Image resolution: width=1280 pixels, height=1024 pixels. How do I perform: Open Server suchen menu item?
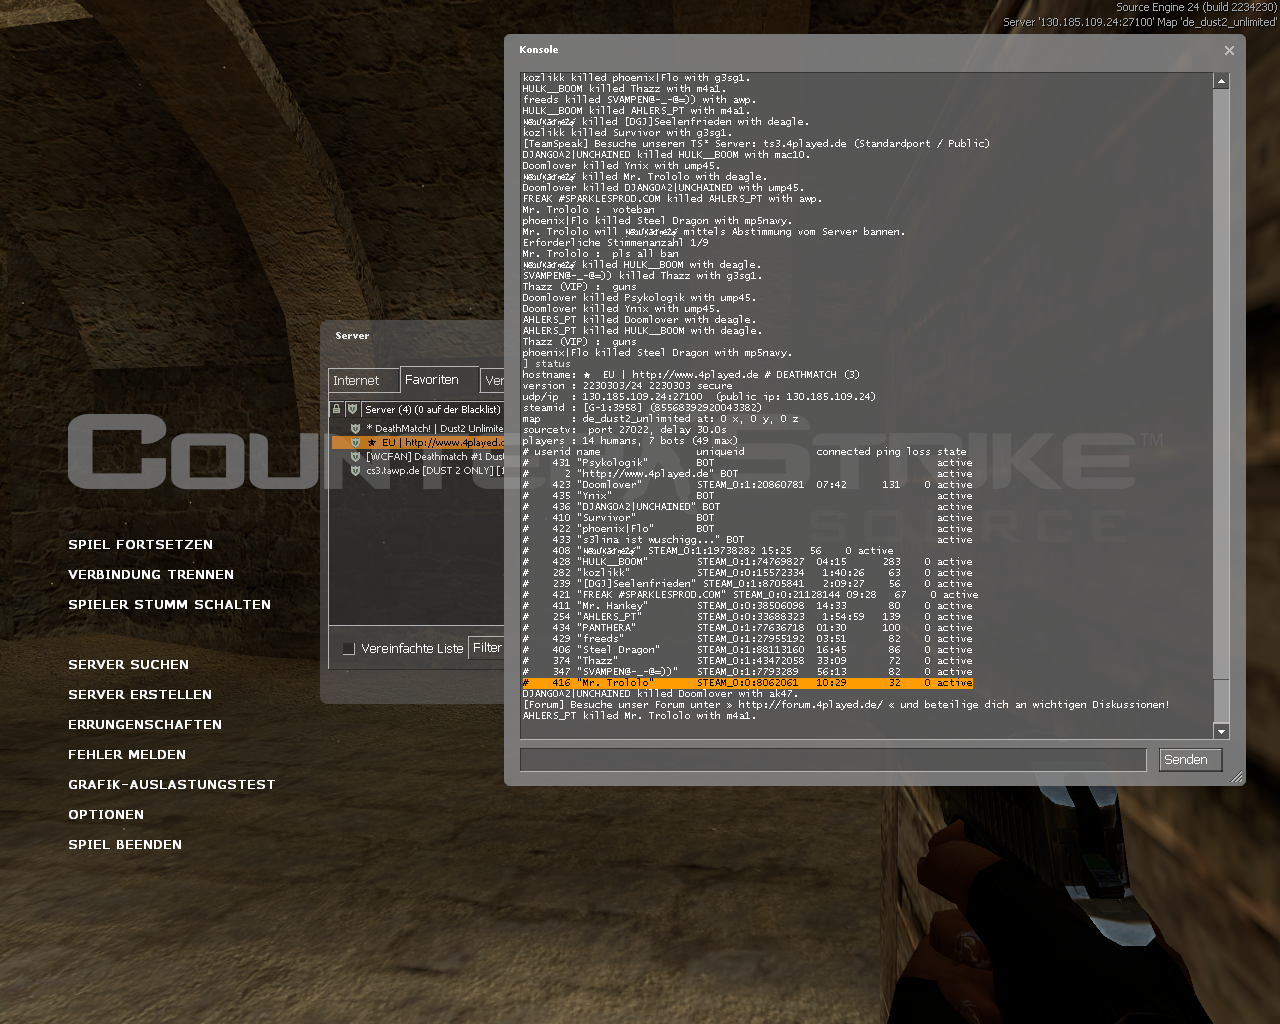coord(128,665)
